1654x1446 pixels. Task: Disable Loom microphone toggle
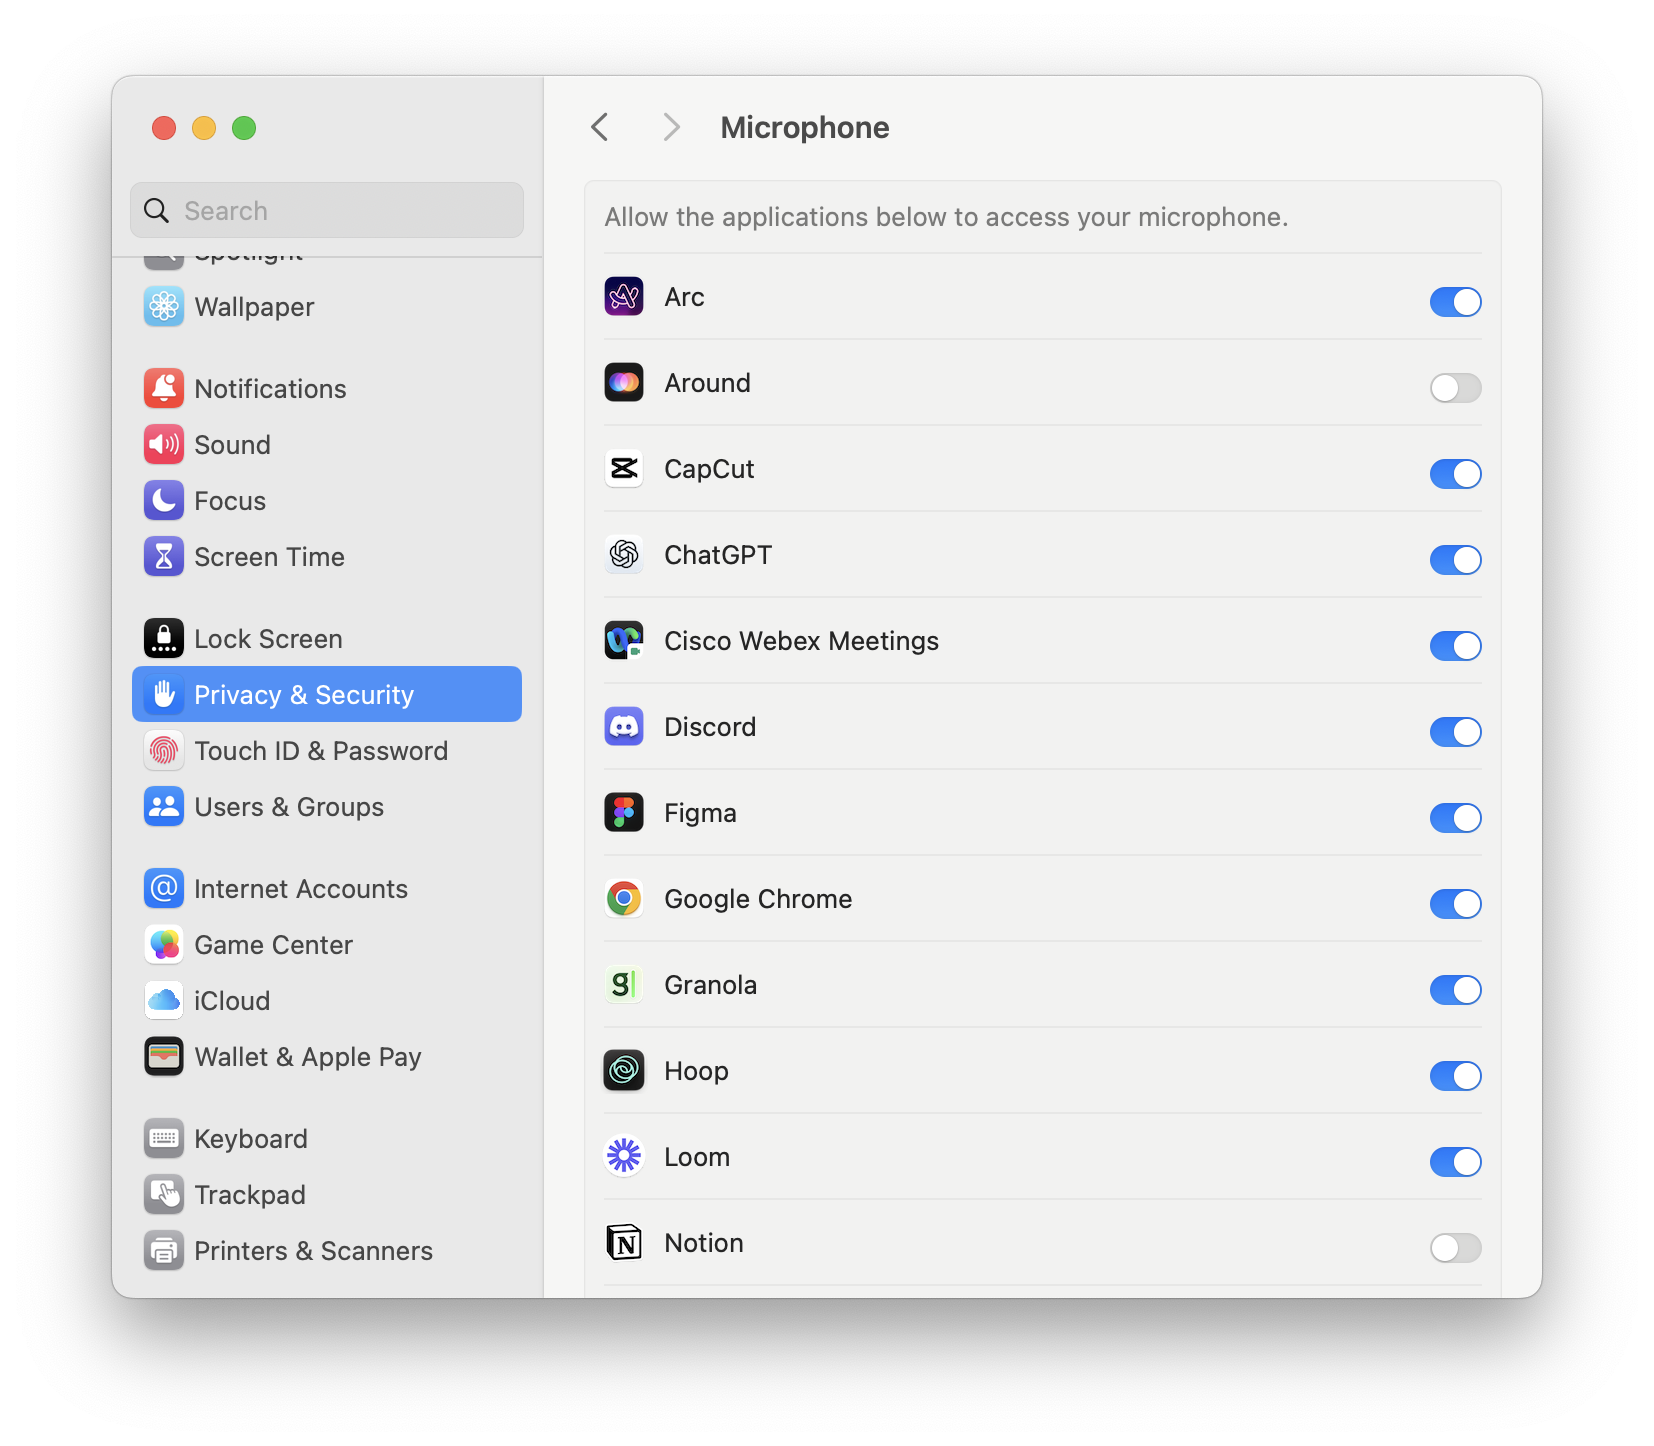coord(1455,1162)
